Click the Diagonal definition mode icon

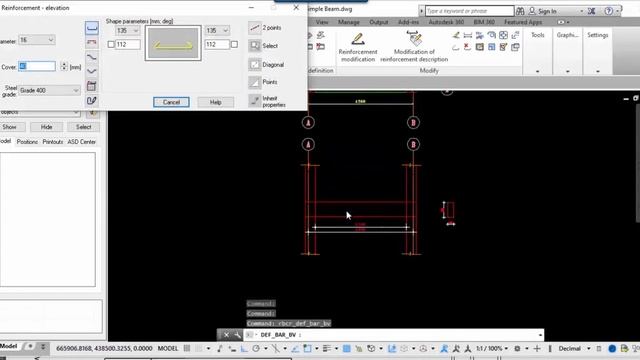[x=255, y=64]
